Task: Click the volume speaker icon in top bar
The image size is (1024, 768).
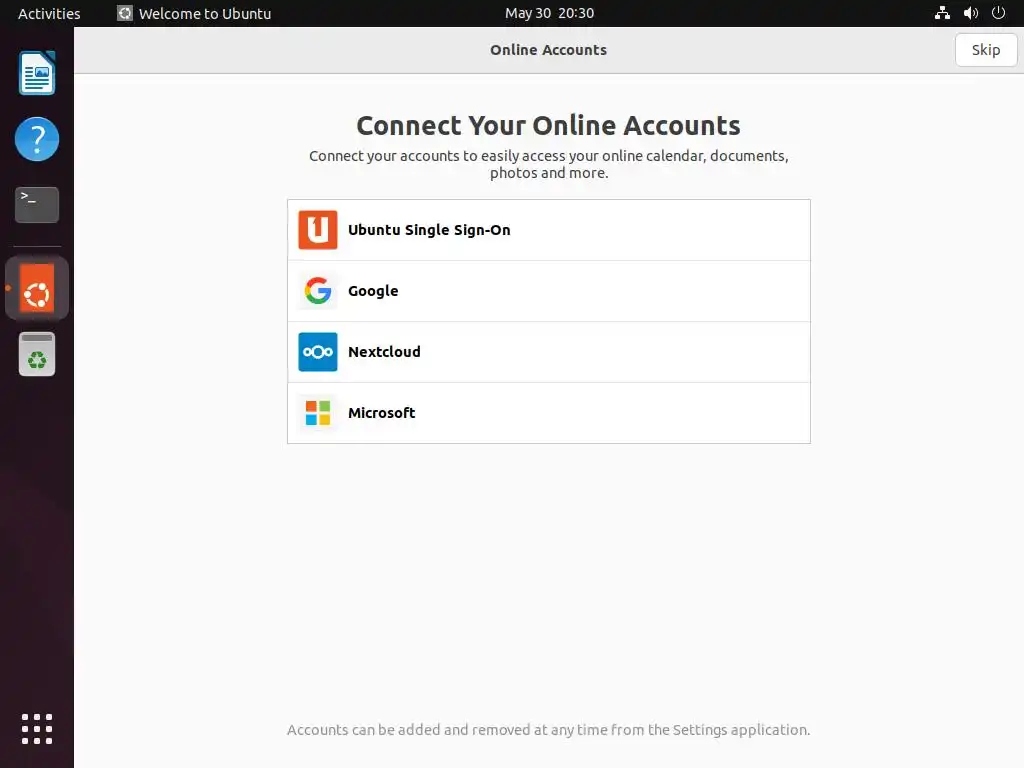Action: click(970, 13)
